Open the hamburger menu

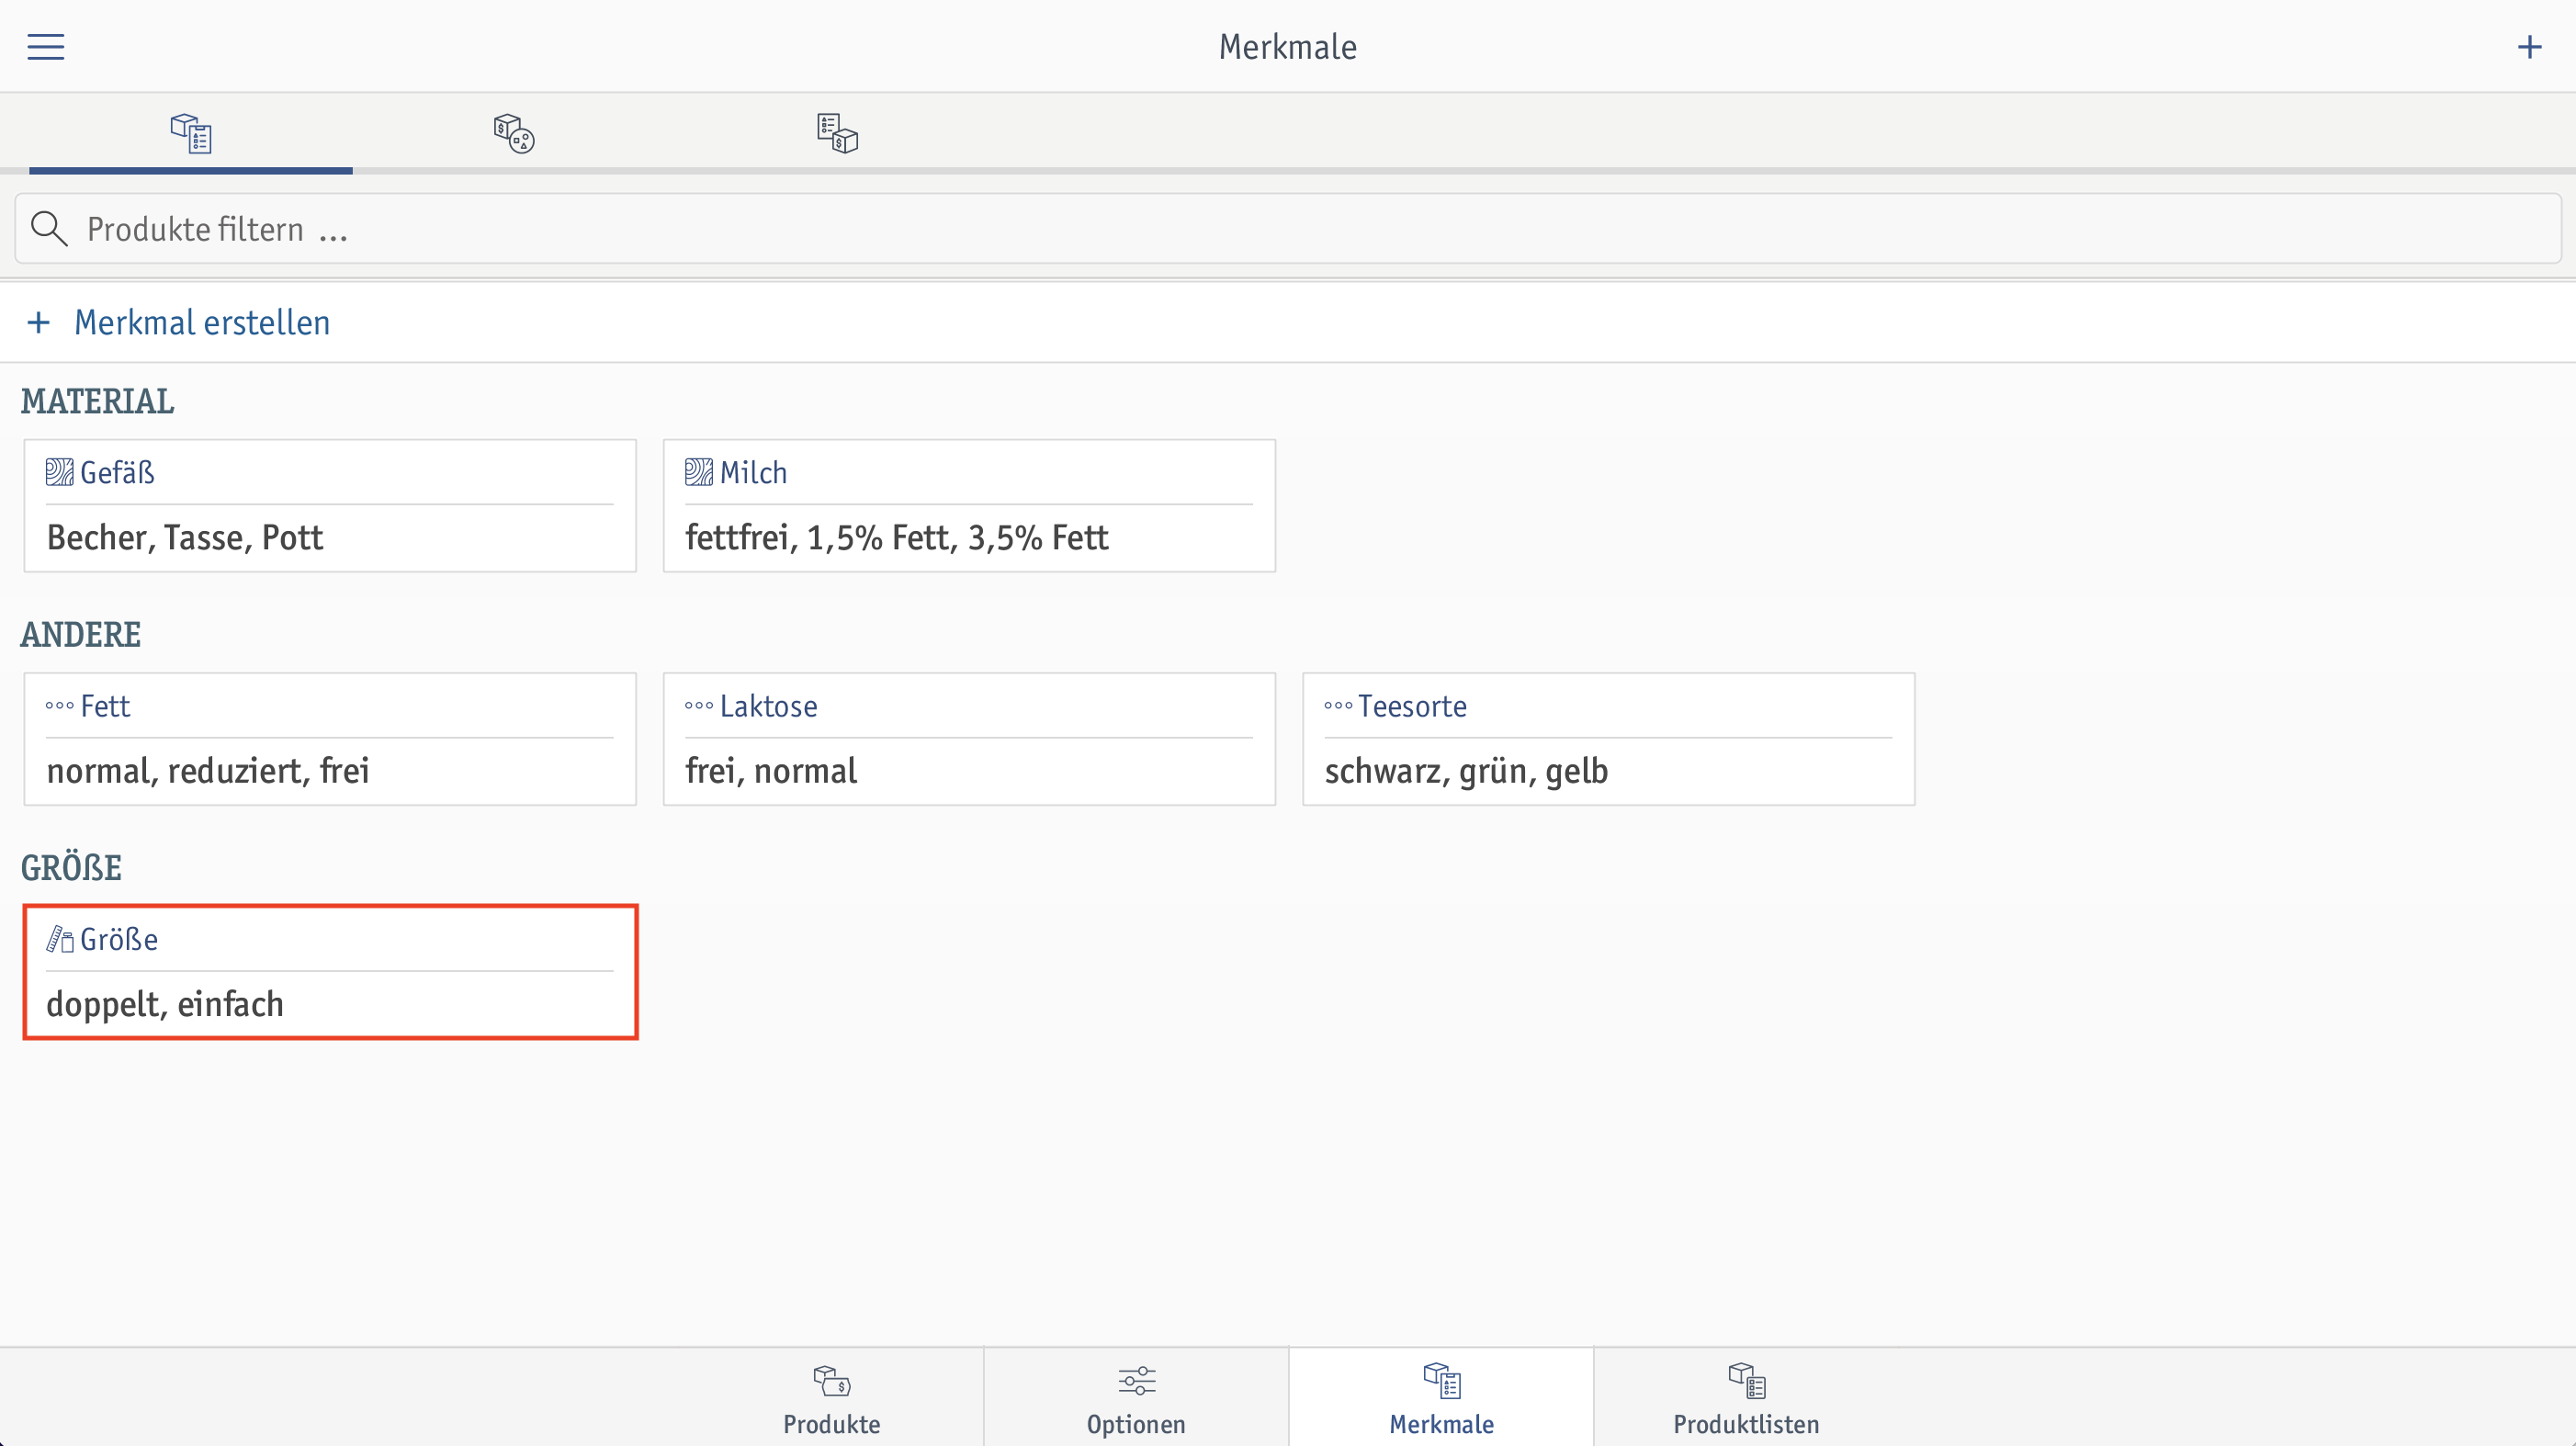tap(45, 47)
